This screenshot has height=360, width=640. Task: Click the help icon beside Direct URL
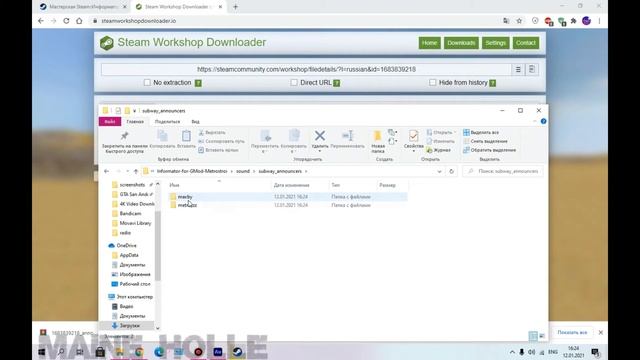point(337,83)
